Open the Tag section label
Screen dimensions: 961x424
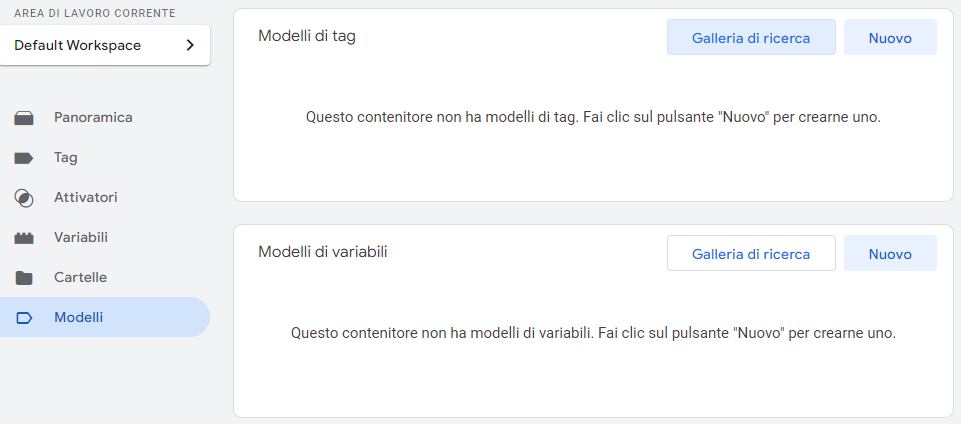click(x=66, y=157)
